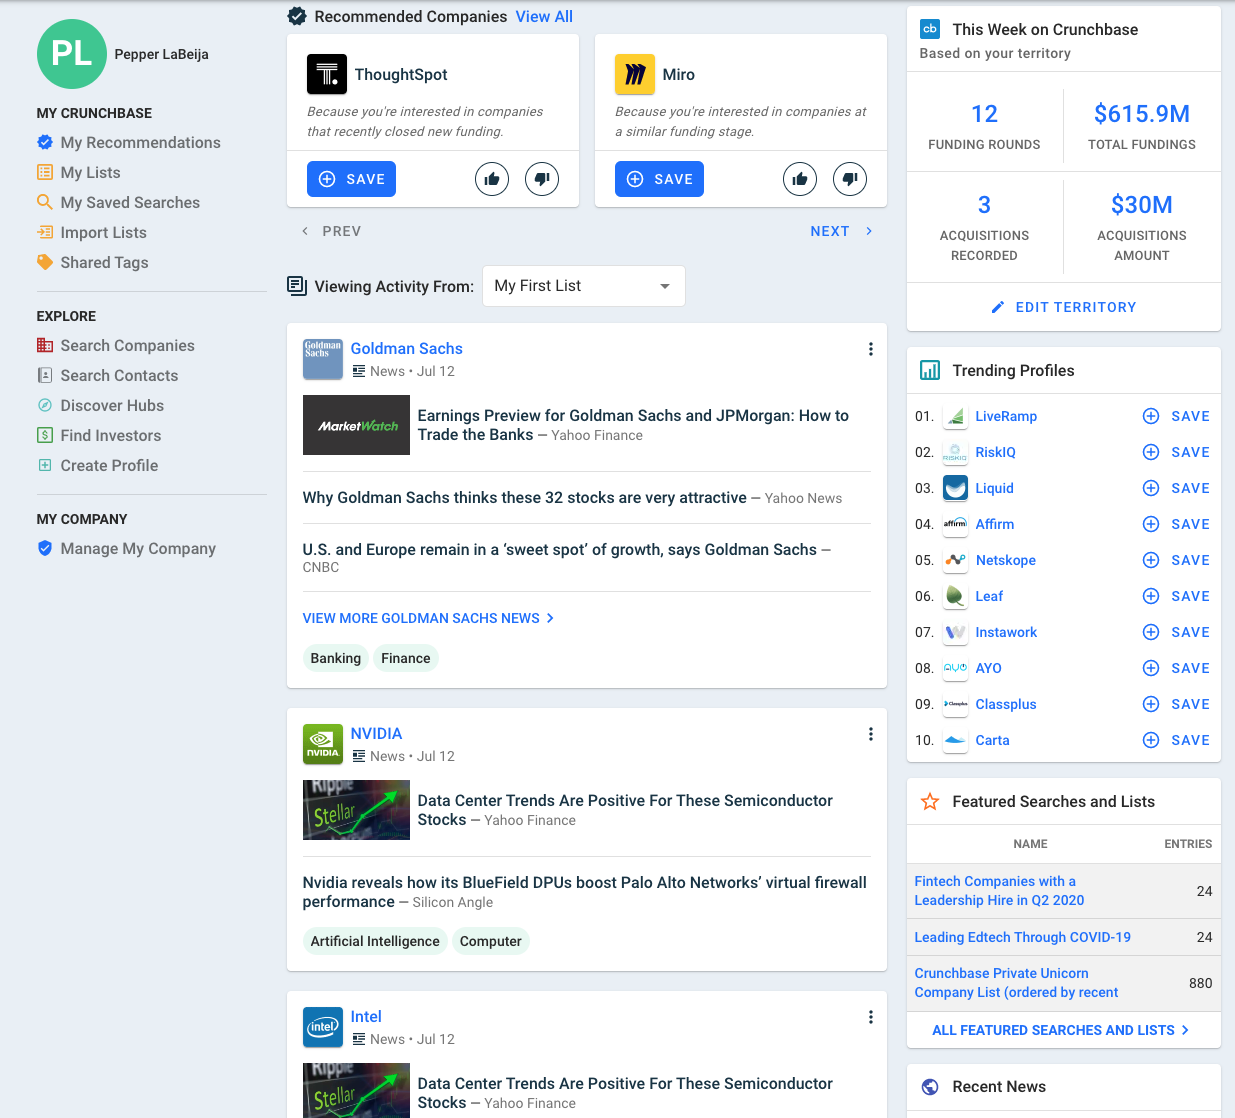Open Leading Edtech Through COVID-19 list
The width and height of the screenshot is (1235, 1118).
pos(1023,937)
